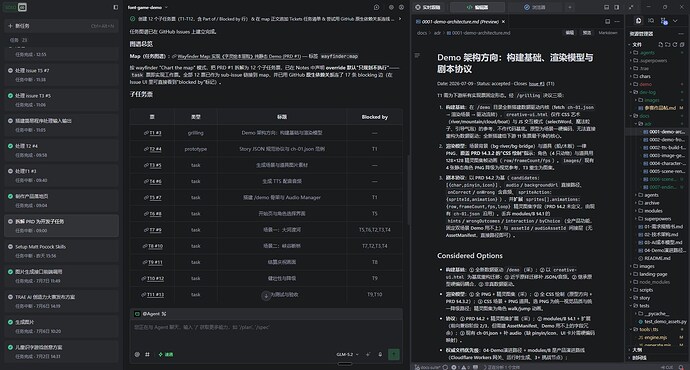Viewport: 690px width, 370px height.
Task: Open the project name dropdown 'font-game-demo'
Action: point(148,7)
